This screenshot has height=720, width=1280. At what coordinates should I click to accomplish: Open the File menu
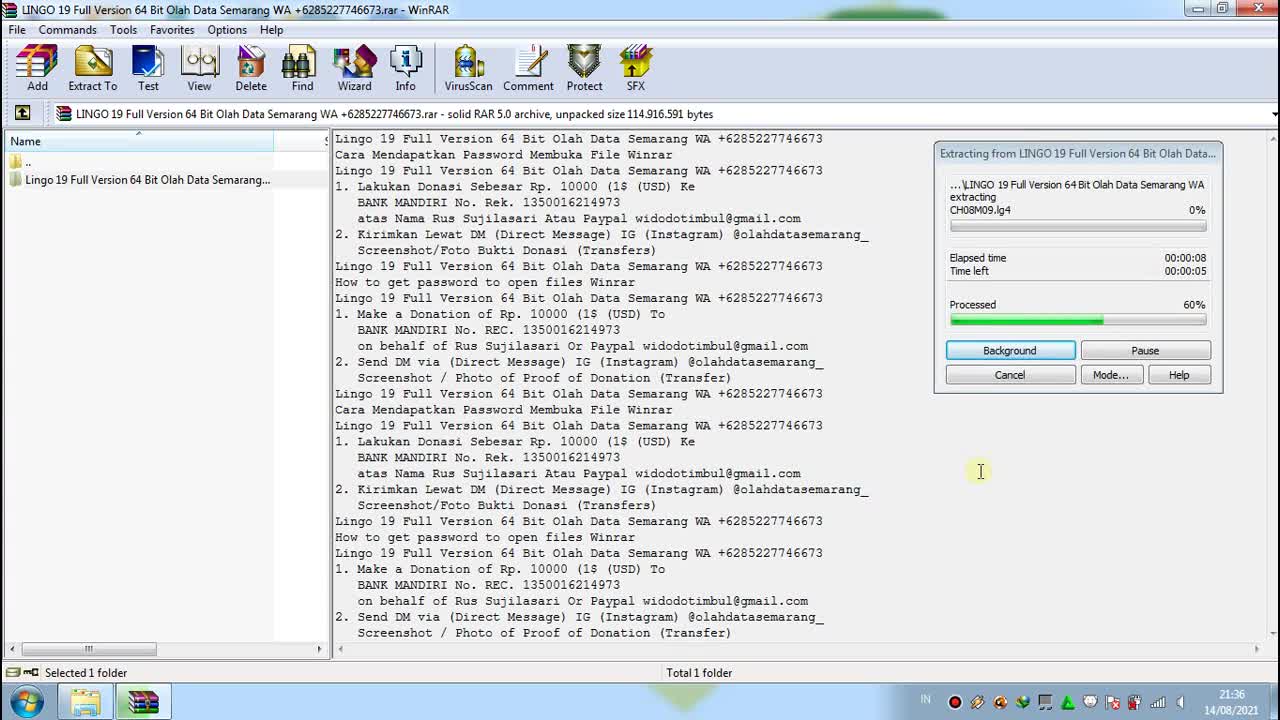click(x=17, y=30)
